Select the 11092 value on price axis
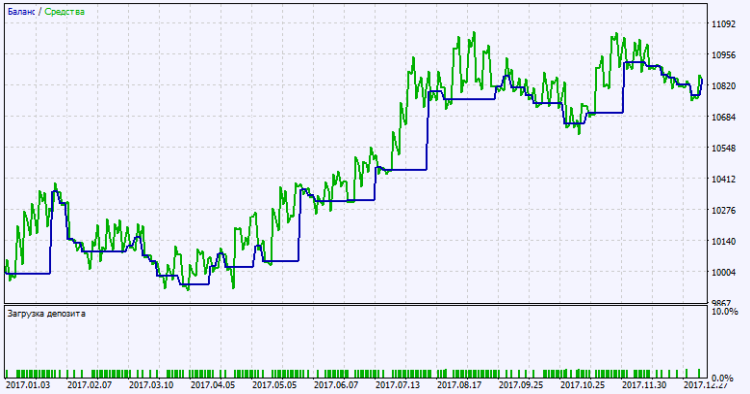 (724, 24)
